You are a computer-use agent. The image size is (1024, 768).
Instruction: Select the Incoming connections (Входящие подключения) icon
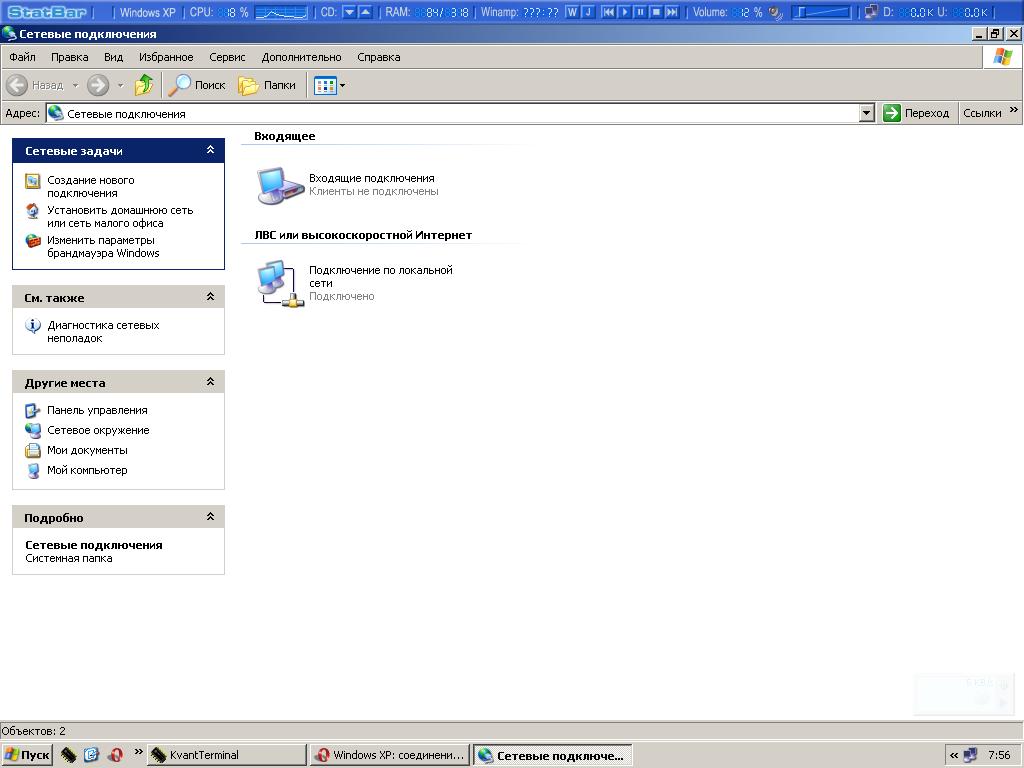coord(280,185)
